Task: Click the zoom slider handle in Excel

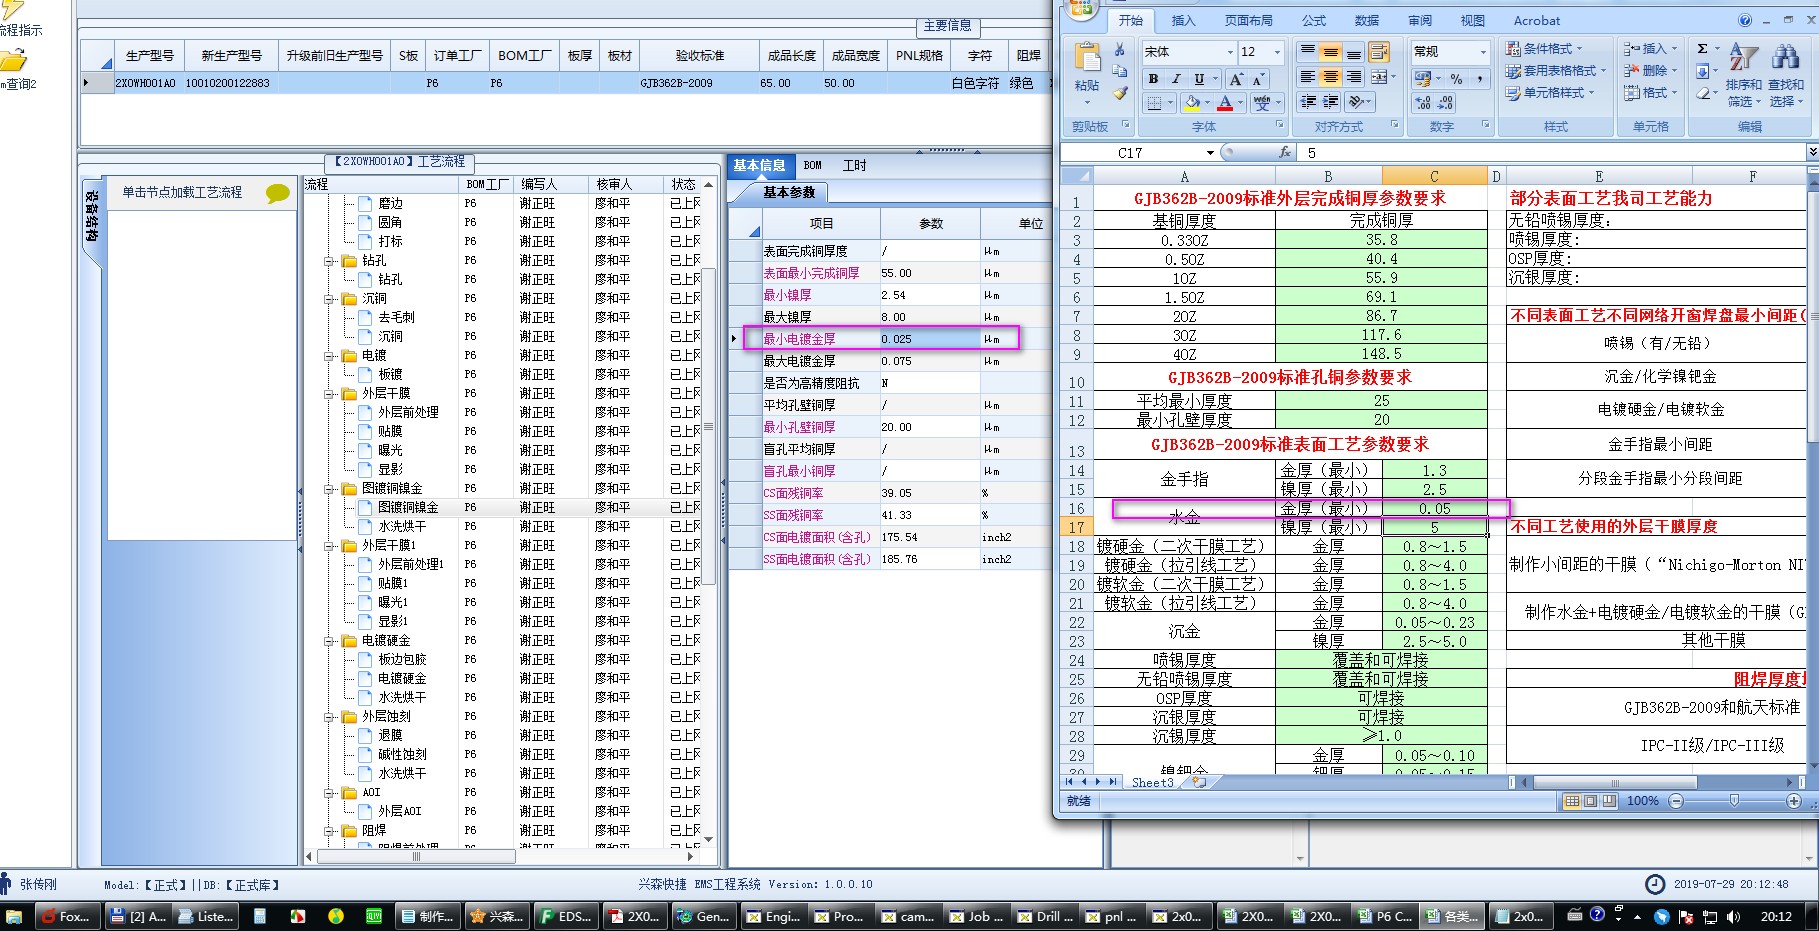Action: click(1734, 801)
